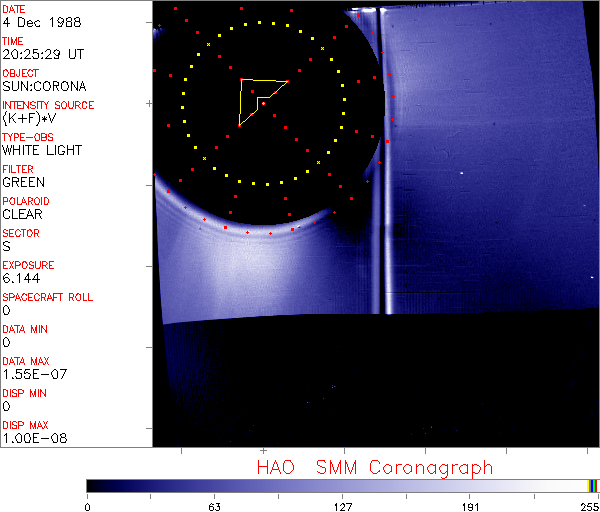Screen dimensions: 600x512
Task: Click the rainbow stripe at the colorbar's right end
Action: point(593,485)
